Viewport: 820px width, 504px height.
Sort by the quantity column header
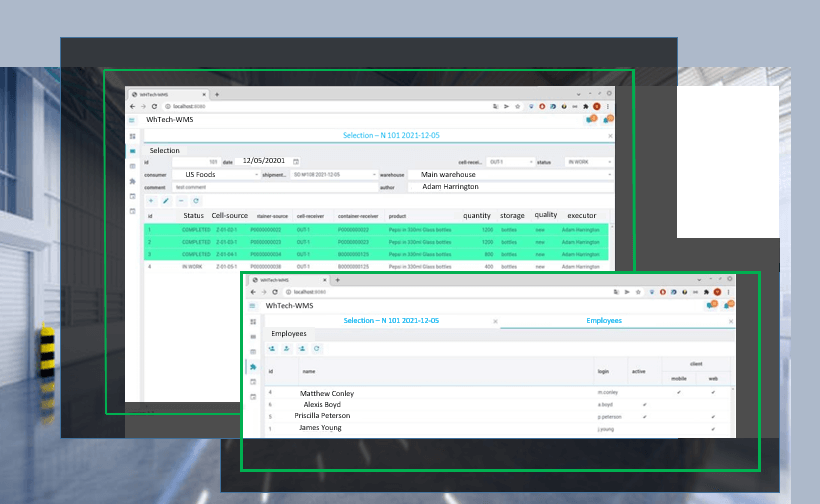coord(476,215)
